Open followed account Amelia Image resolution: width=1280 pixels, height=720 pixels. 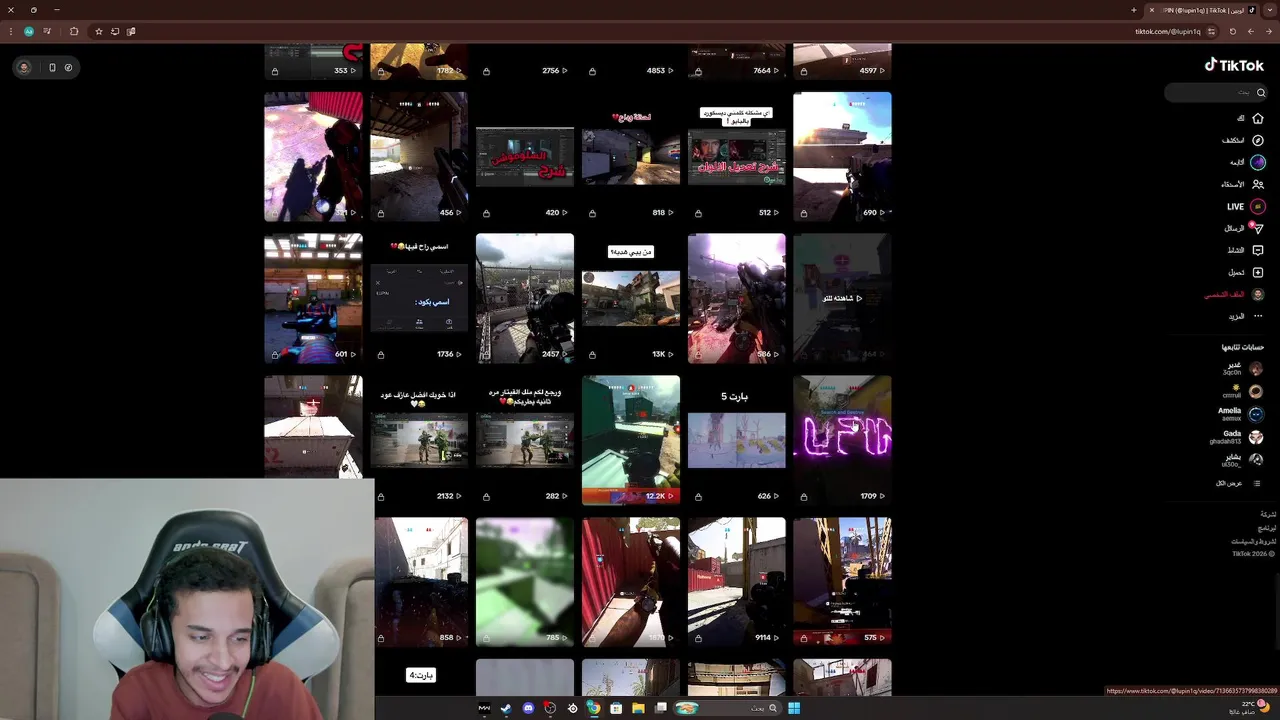(1240, 414)
